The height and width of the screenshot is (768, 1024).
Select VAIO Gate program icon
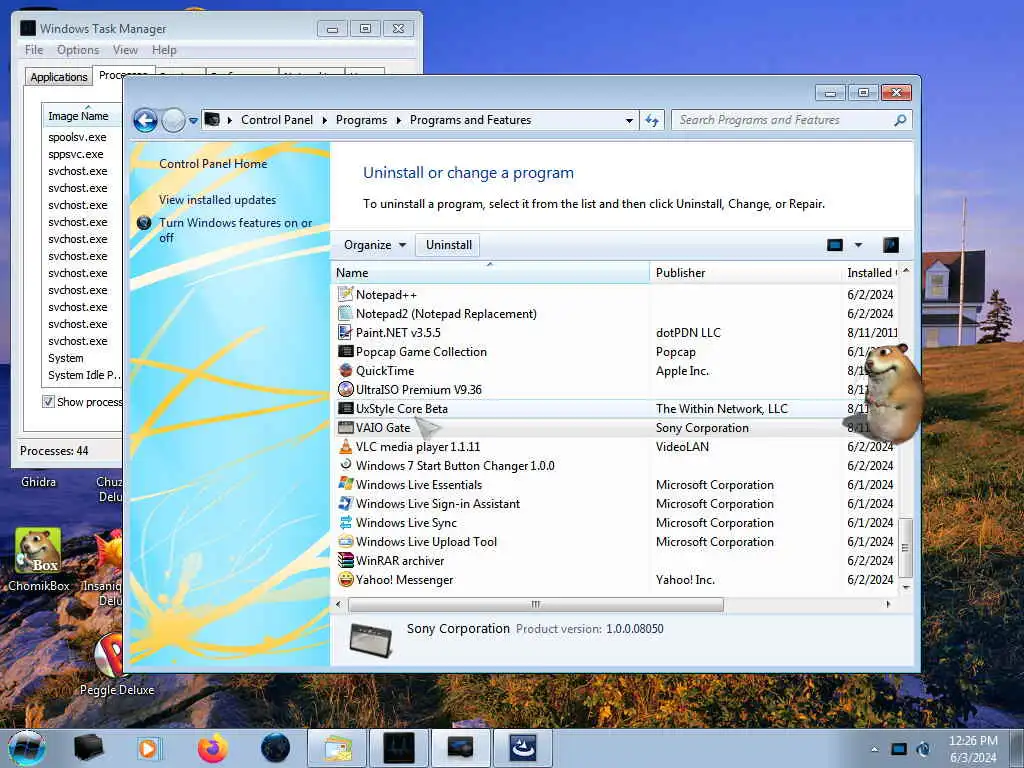(x=345, y=428)
